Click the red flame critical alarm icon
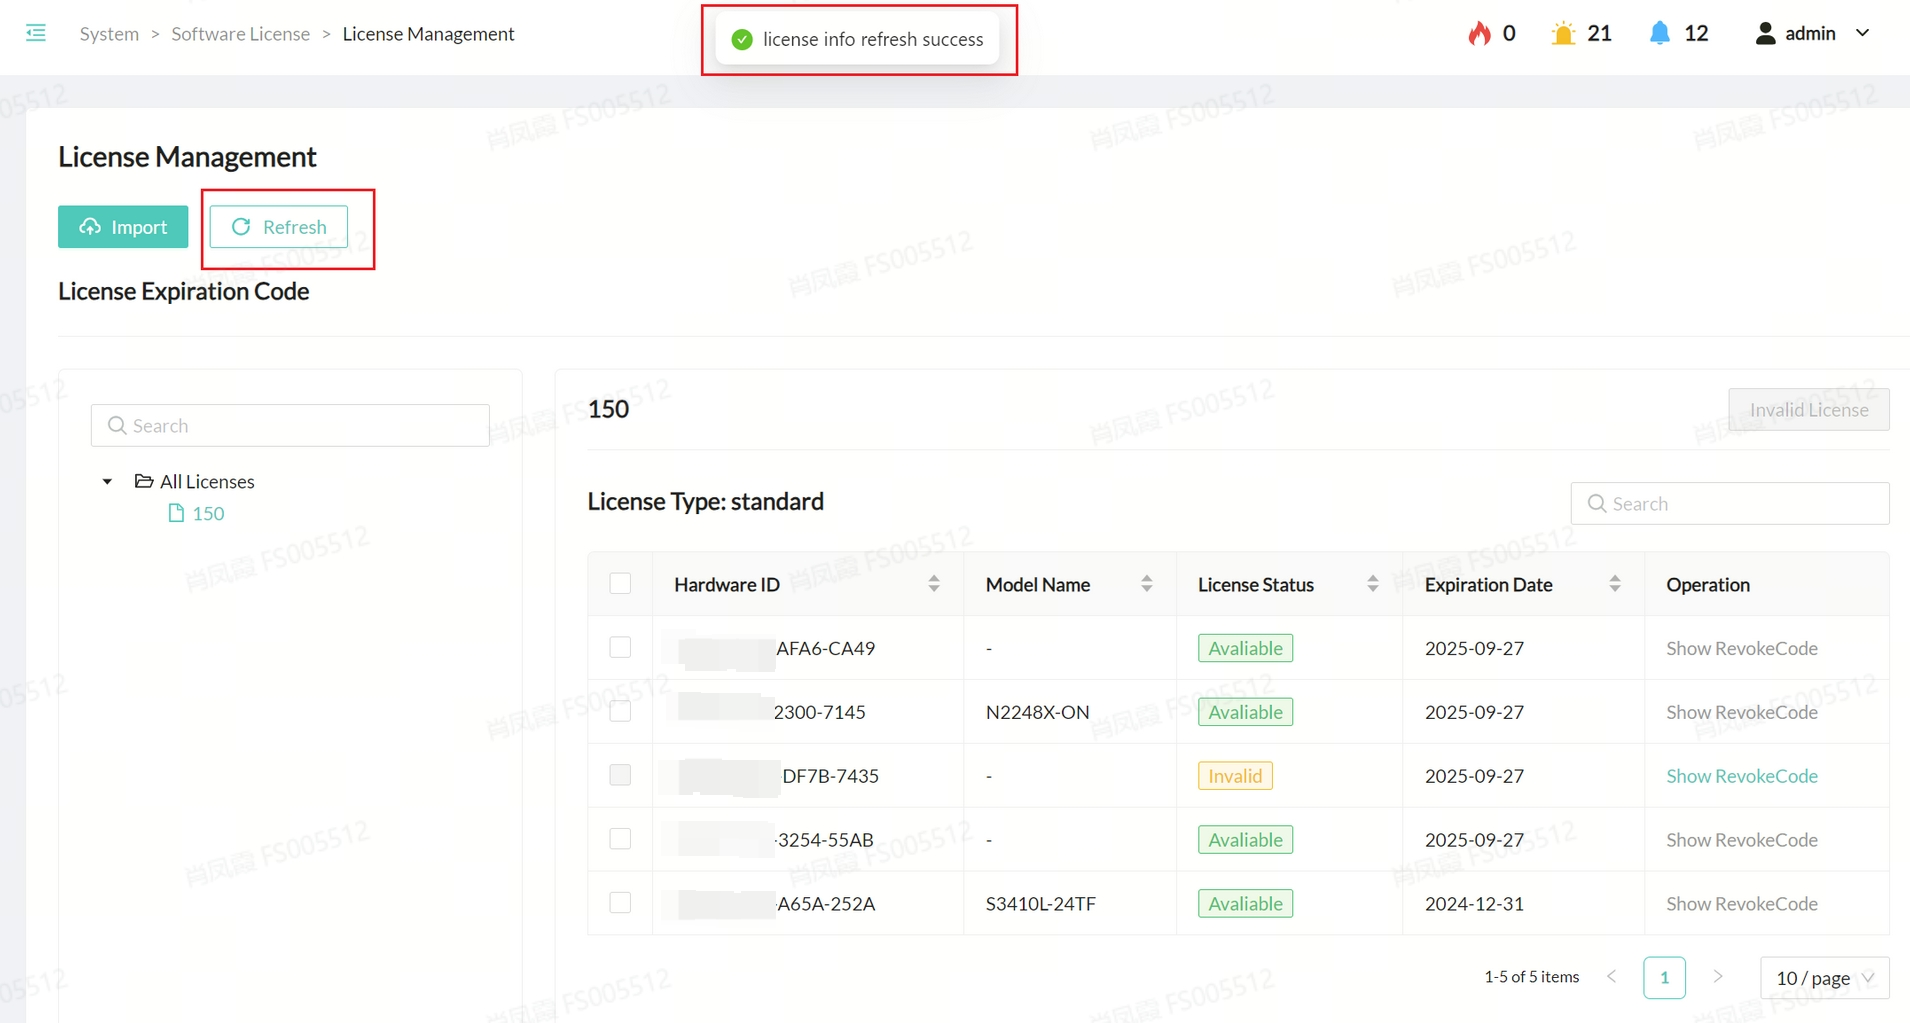The width and height of the screenshot is (1910, 1023). coord(1479,33)
